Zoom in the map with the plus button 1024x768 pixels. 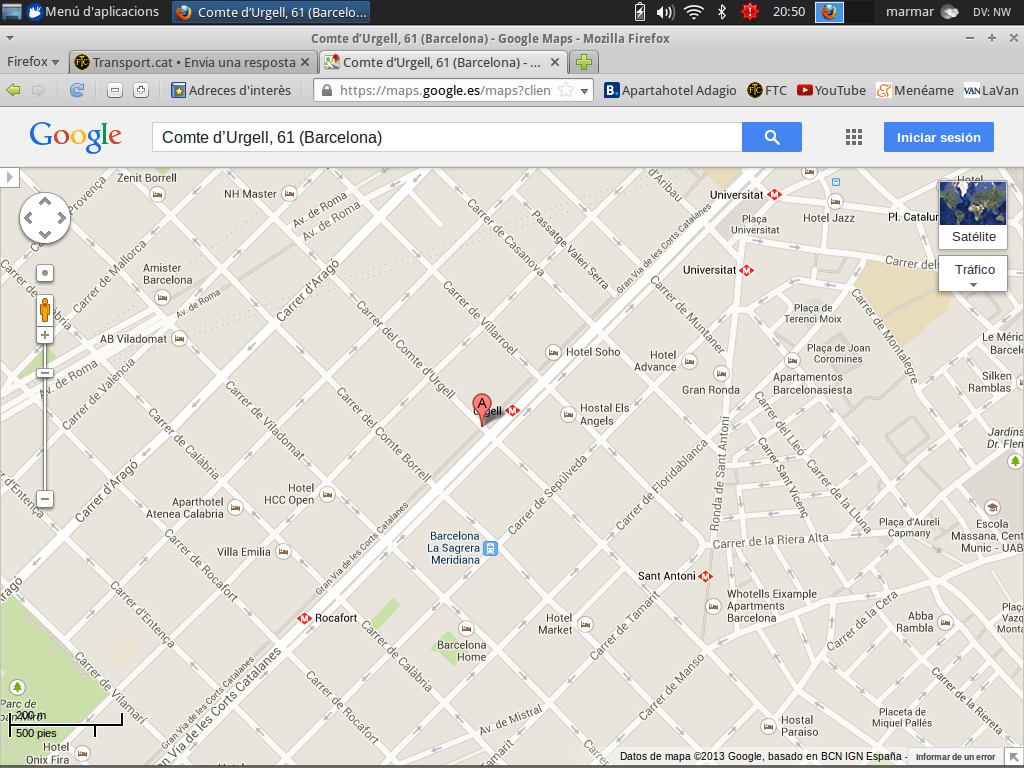coord(44,336)
